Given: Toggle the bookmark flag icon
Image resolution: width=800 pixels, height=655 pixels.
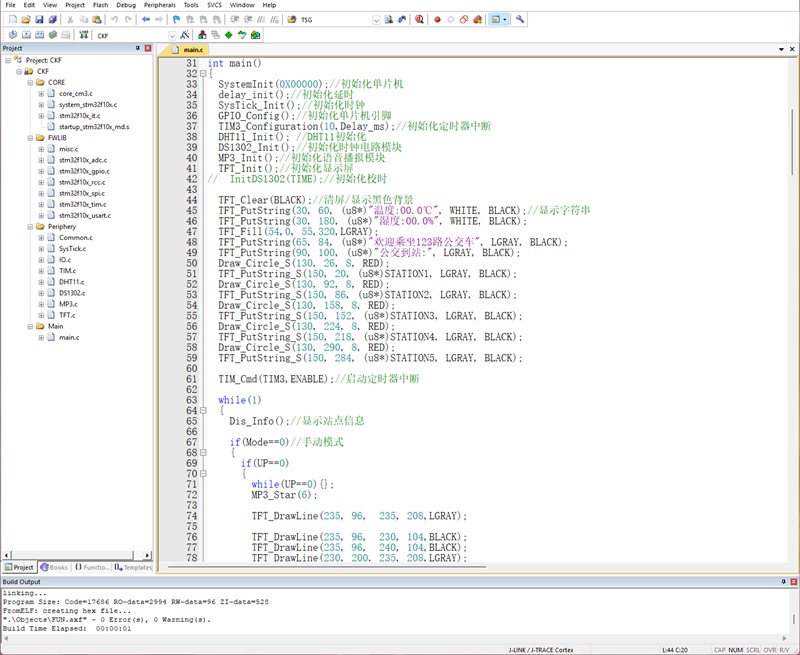Looking at the screenshot, I should [177, 19].
